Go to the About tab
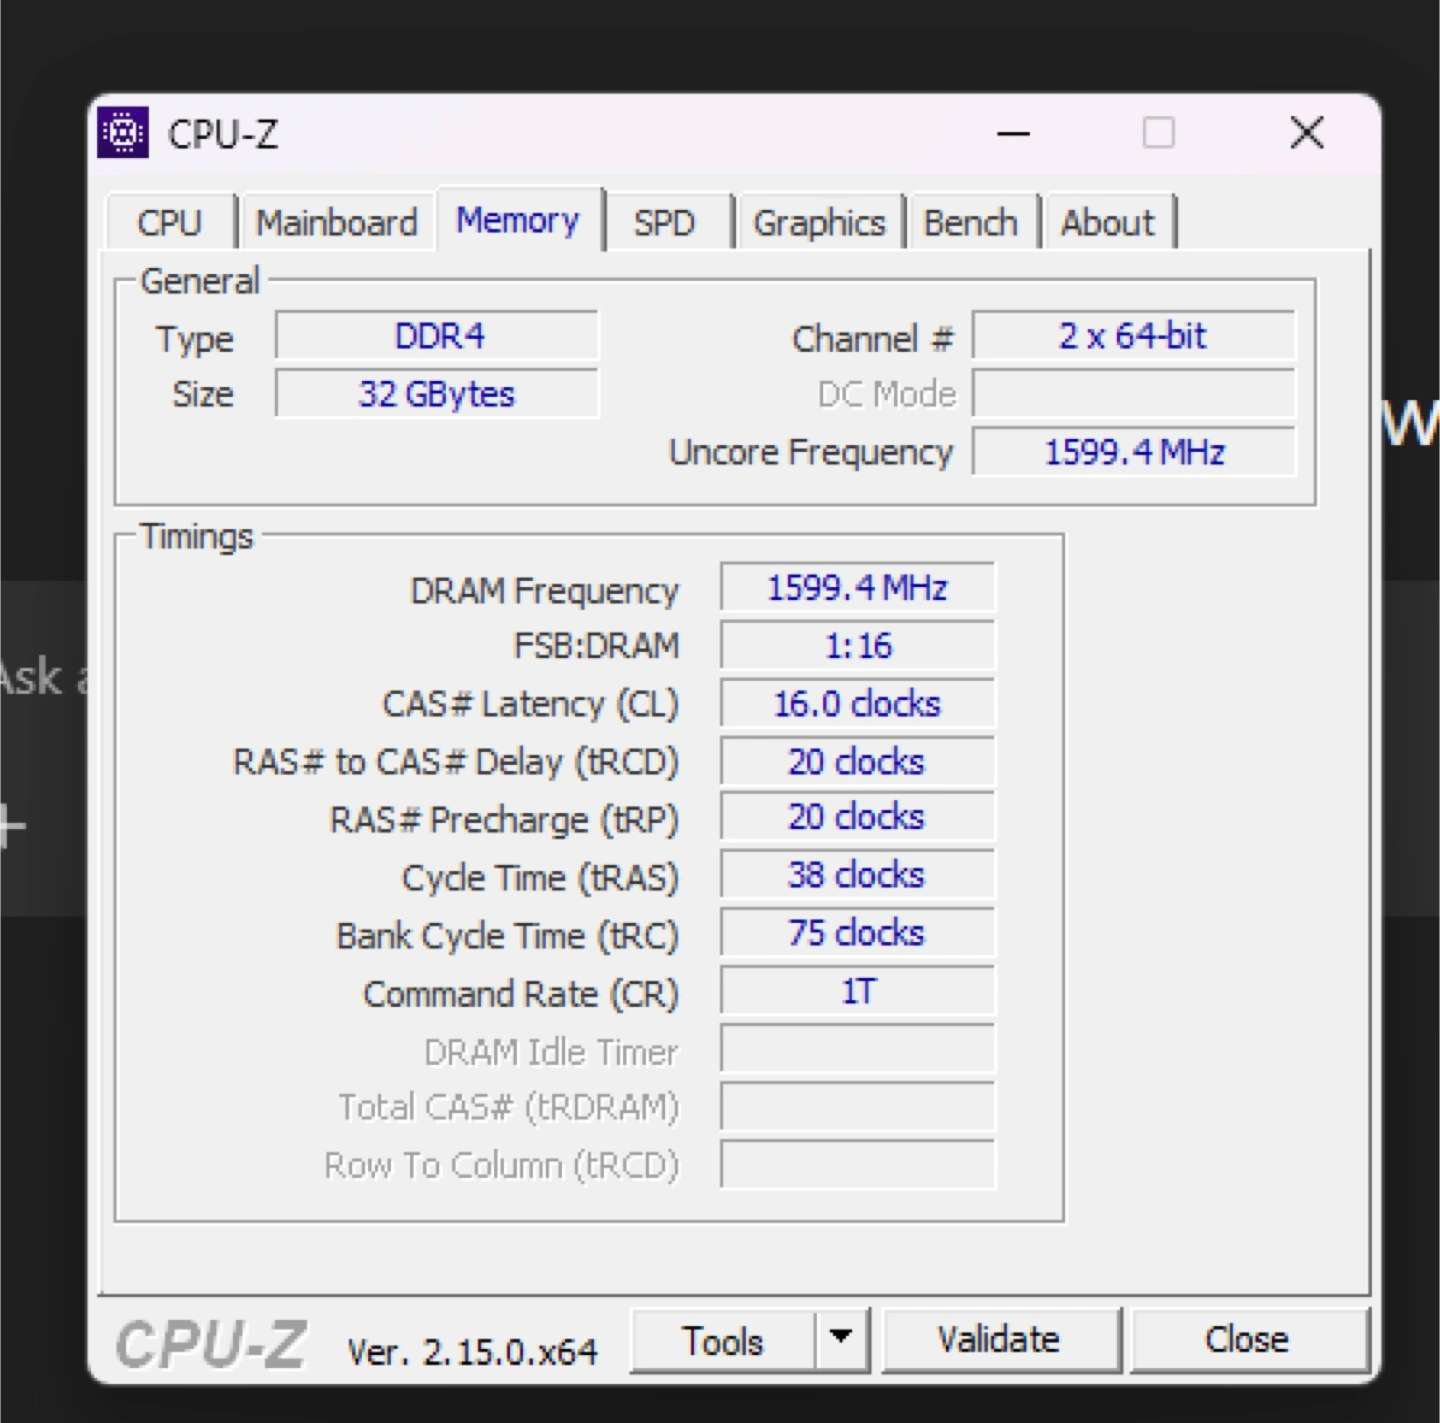The width and height of the screenshot is (1440, 1423). pos(1108,222)
